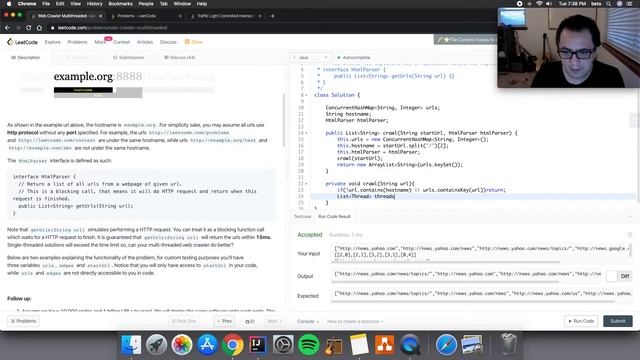Expand the Console dropdown

[308, 321]
